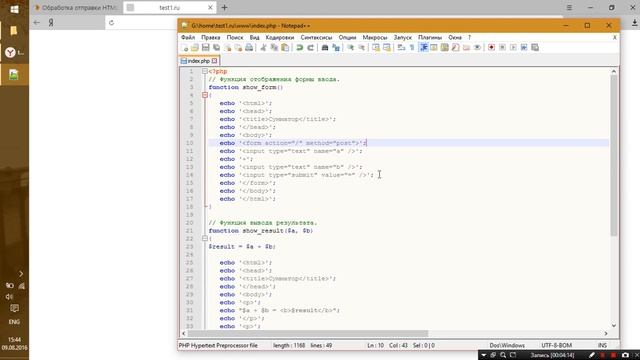Click the Open file toolbar icon
Viewport: 640px width, 360px height.
pos(195,48)
